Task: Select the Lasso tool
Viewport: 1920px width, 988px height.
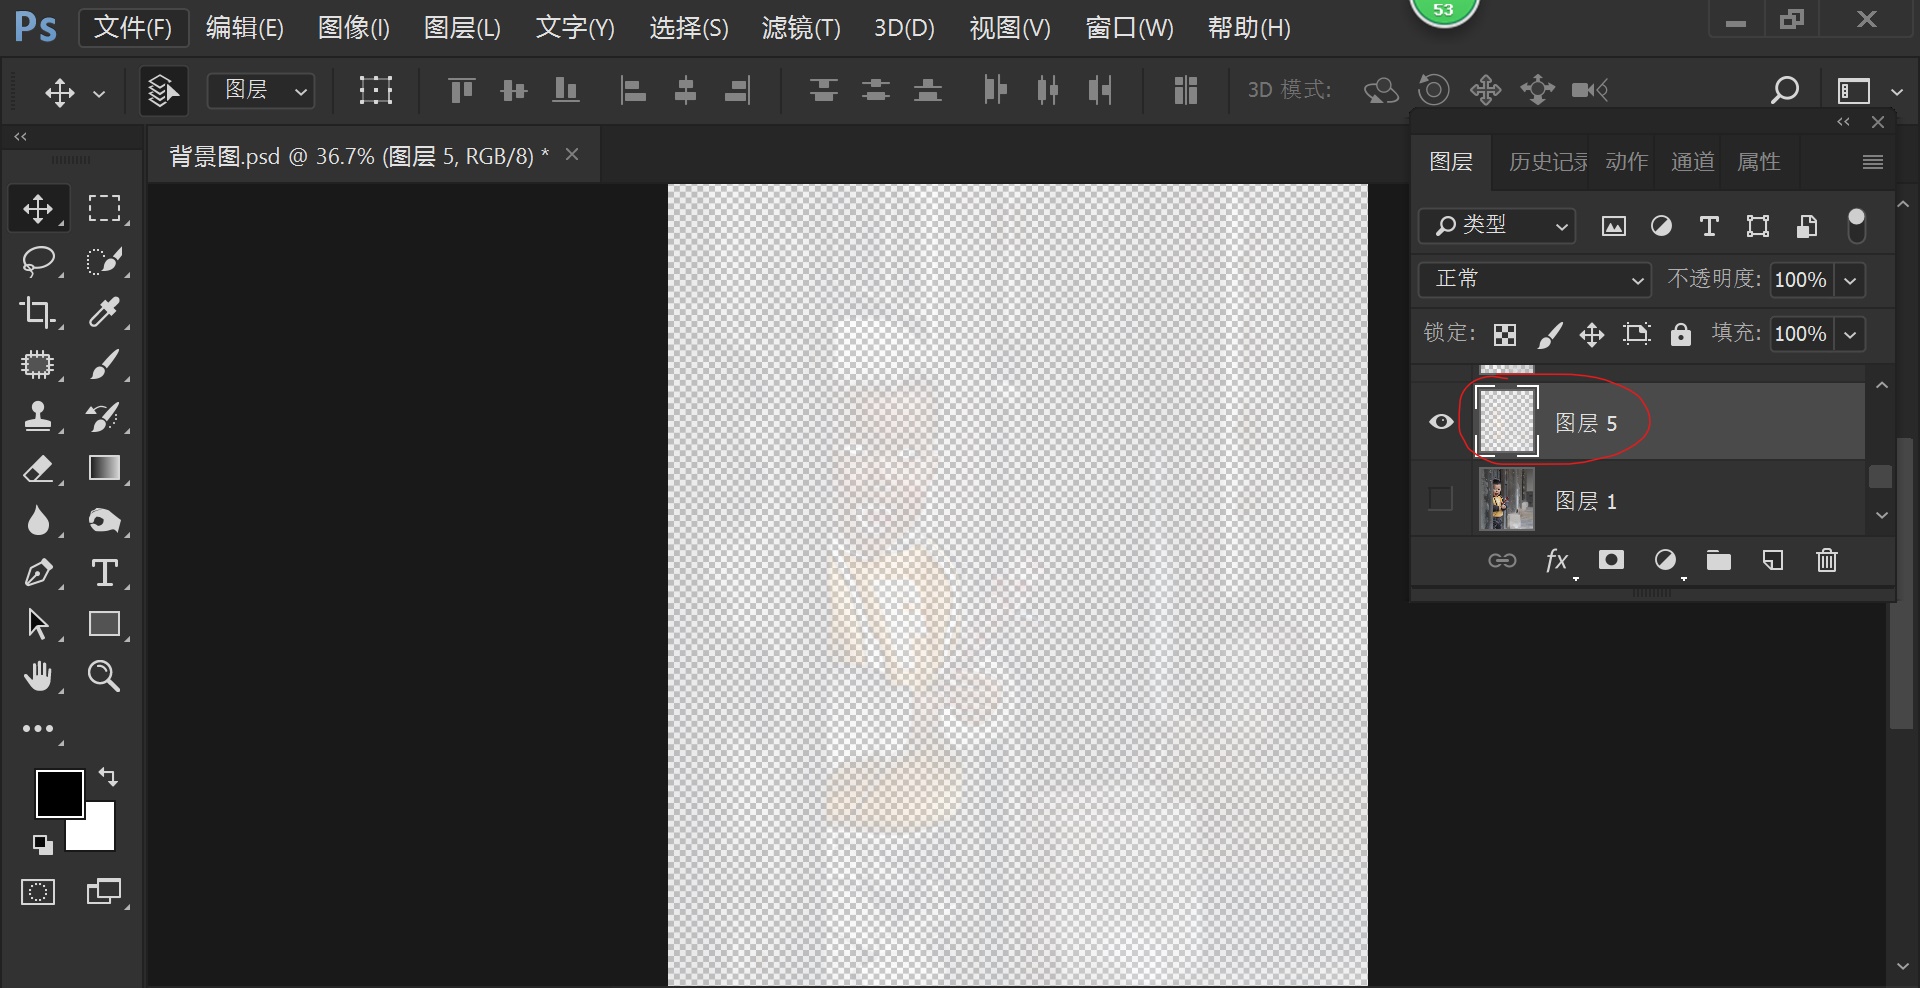Action: 38,261
